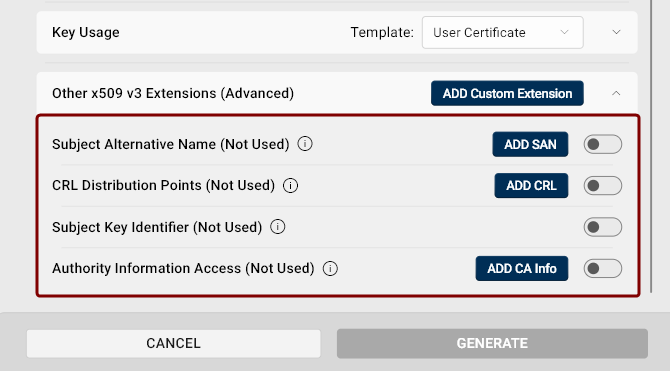The width and height of the screenshot is (670, 371).
Task: Collapse the Other x509 v3 Extensions section
Action: 616,93
